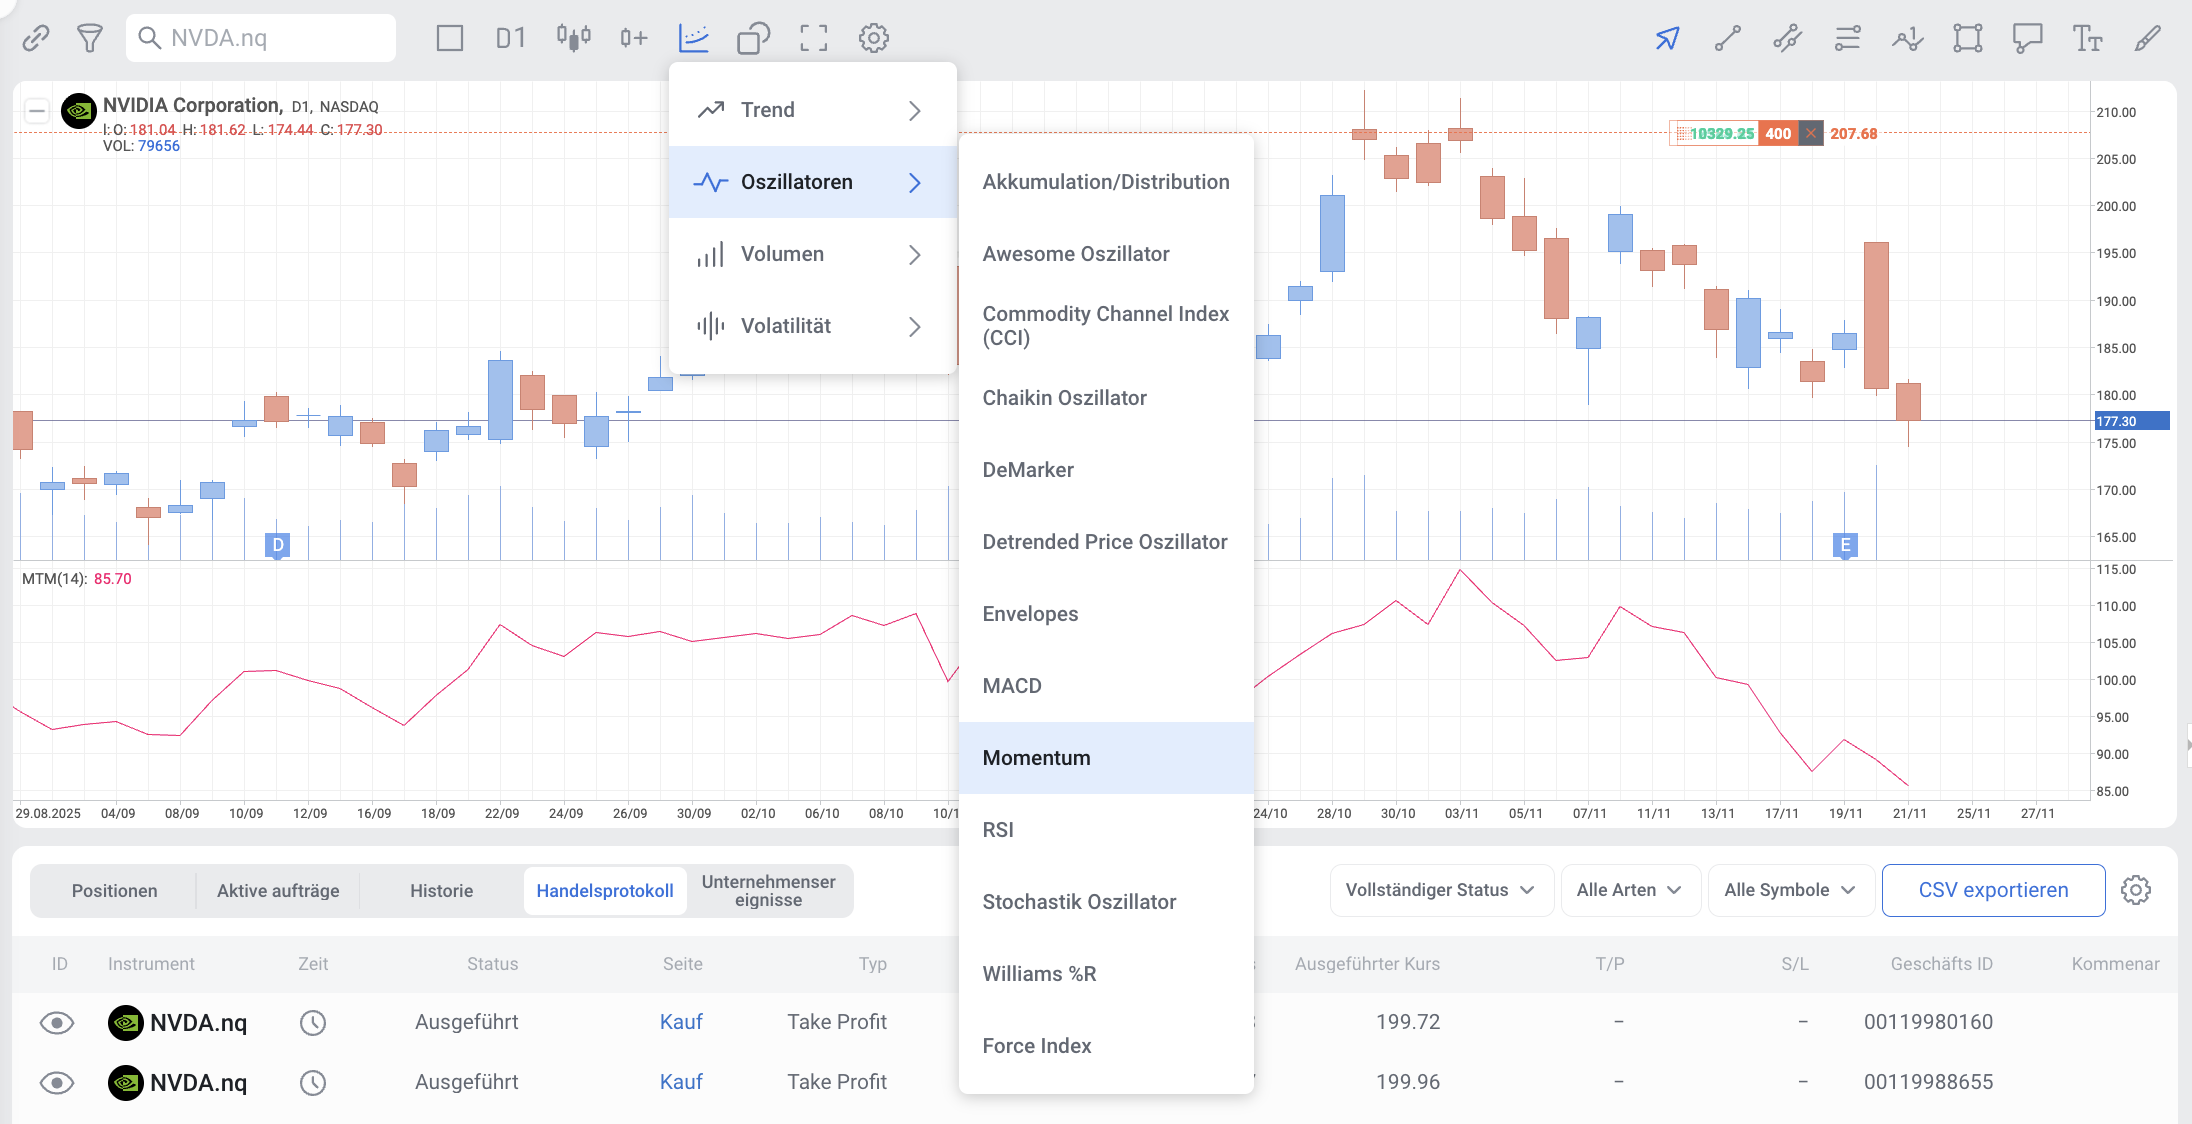Select the pencil drawing tool
Viewport: 2192px width, 1124px height.
2147,38
